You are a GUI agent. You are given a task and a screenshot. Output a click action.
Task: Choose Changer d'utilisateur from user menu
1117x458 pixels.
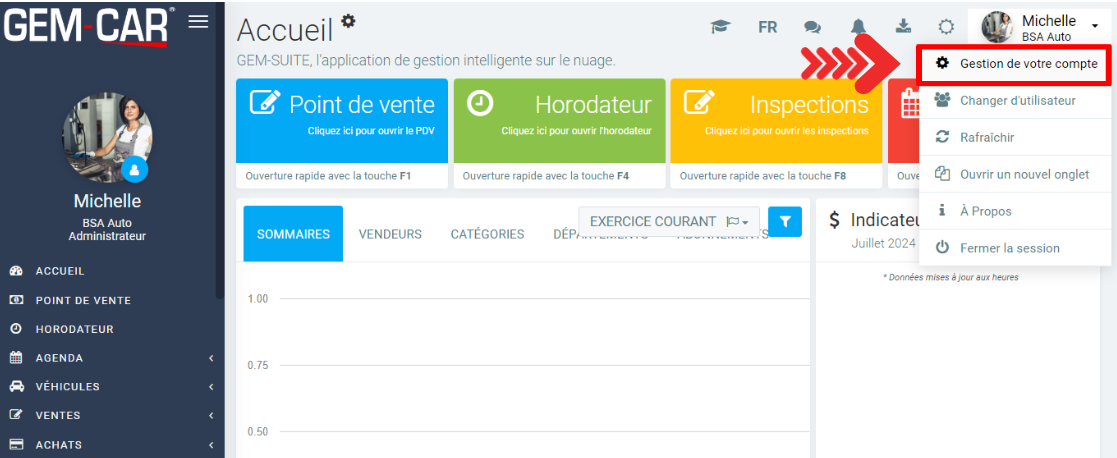(x=1016, y=100)
